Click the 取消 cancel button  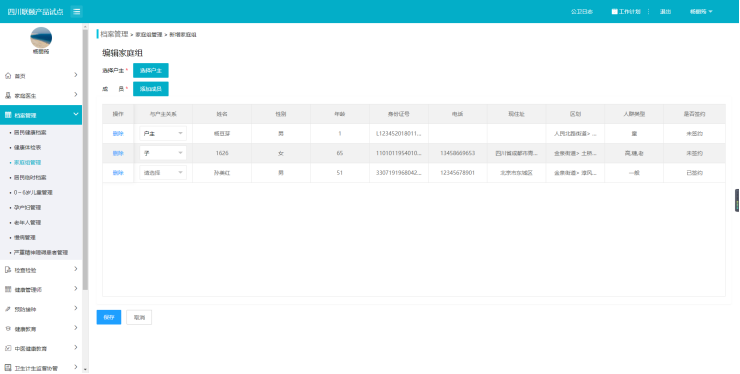pos(139,317)
